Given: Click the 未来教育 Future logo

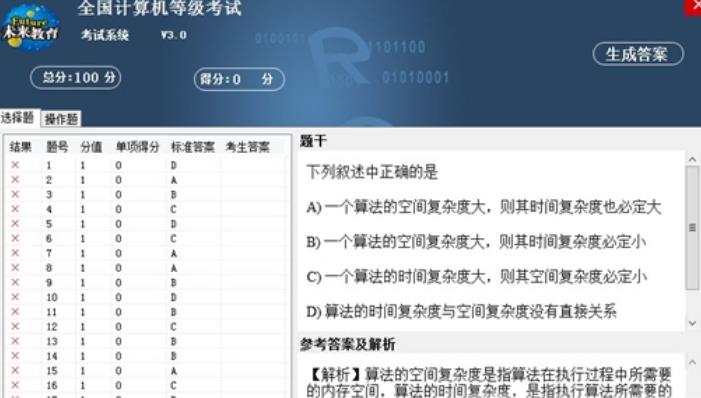Looking at the screenshot, I should point(30,29).
